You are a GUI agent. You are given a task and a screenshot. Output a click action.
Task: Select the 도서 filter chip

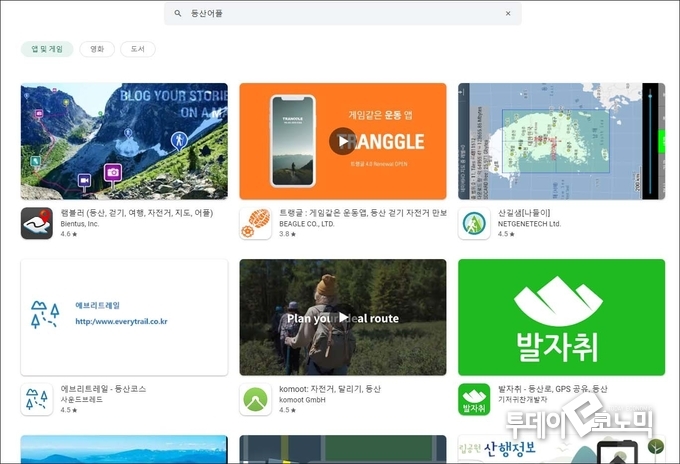pos(138,49)
